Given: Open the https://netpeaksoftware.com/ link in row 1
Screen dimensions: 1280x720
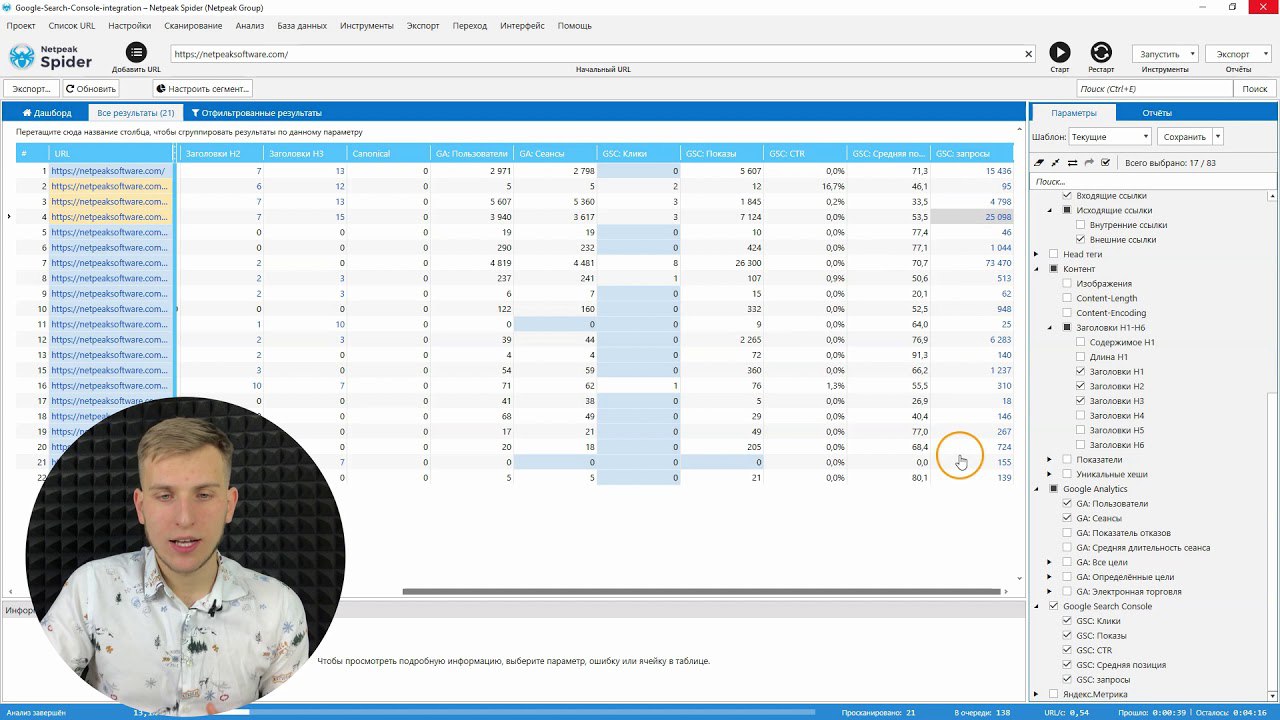Looking at the screenshot, I should (x=108, y=171).
